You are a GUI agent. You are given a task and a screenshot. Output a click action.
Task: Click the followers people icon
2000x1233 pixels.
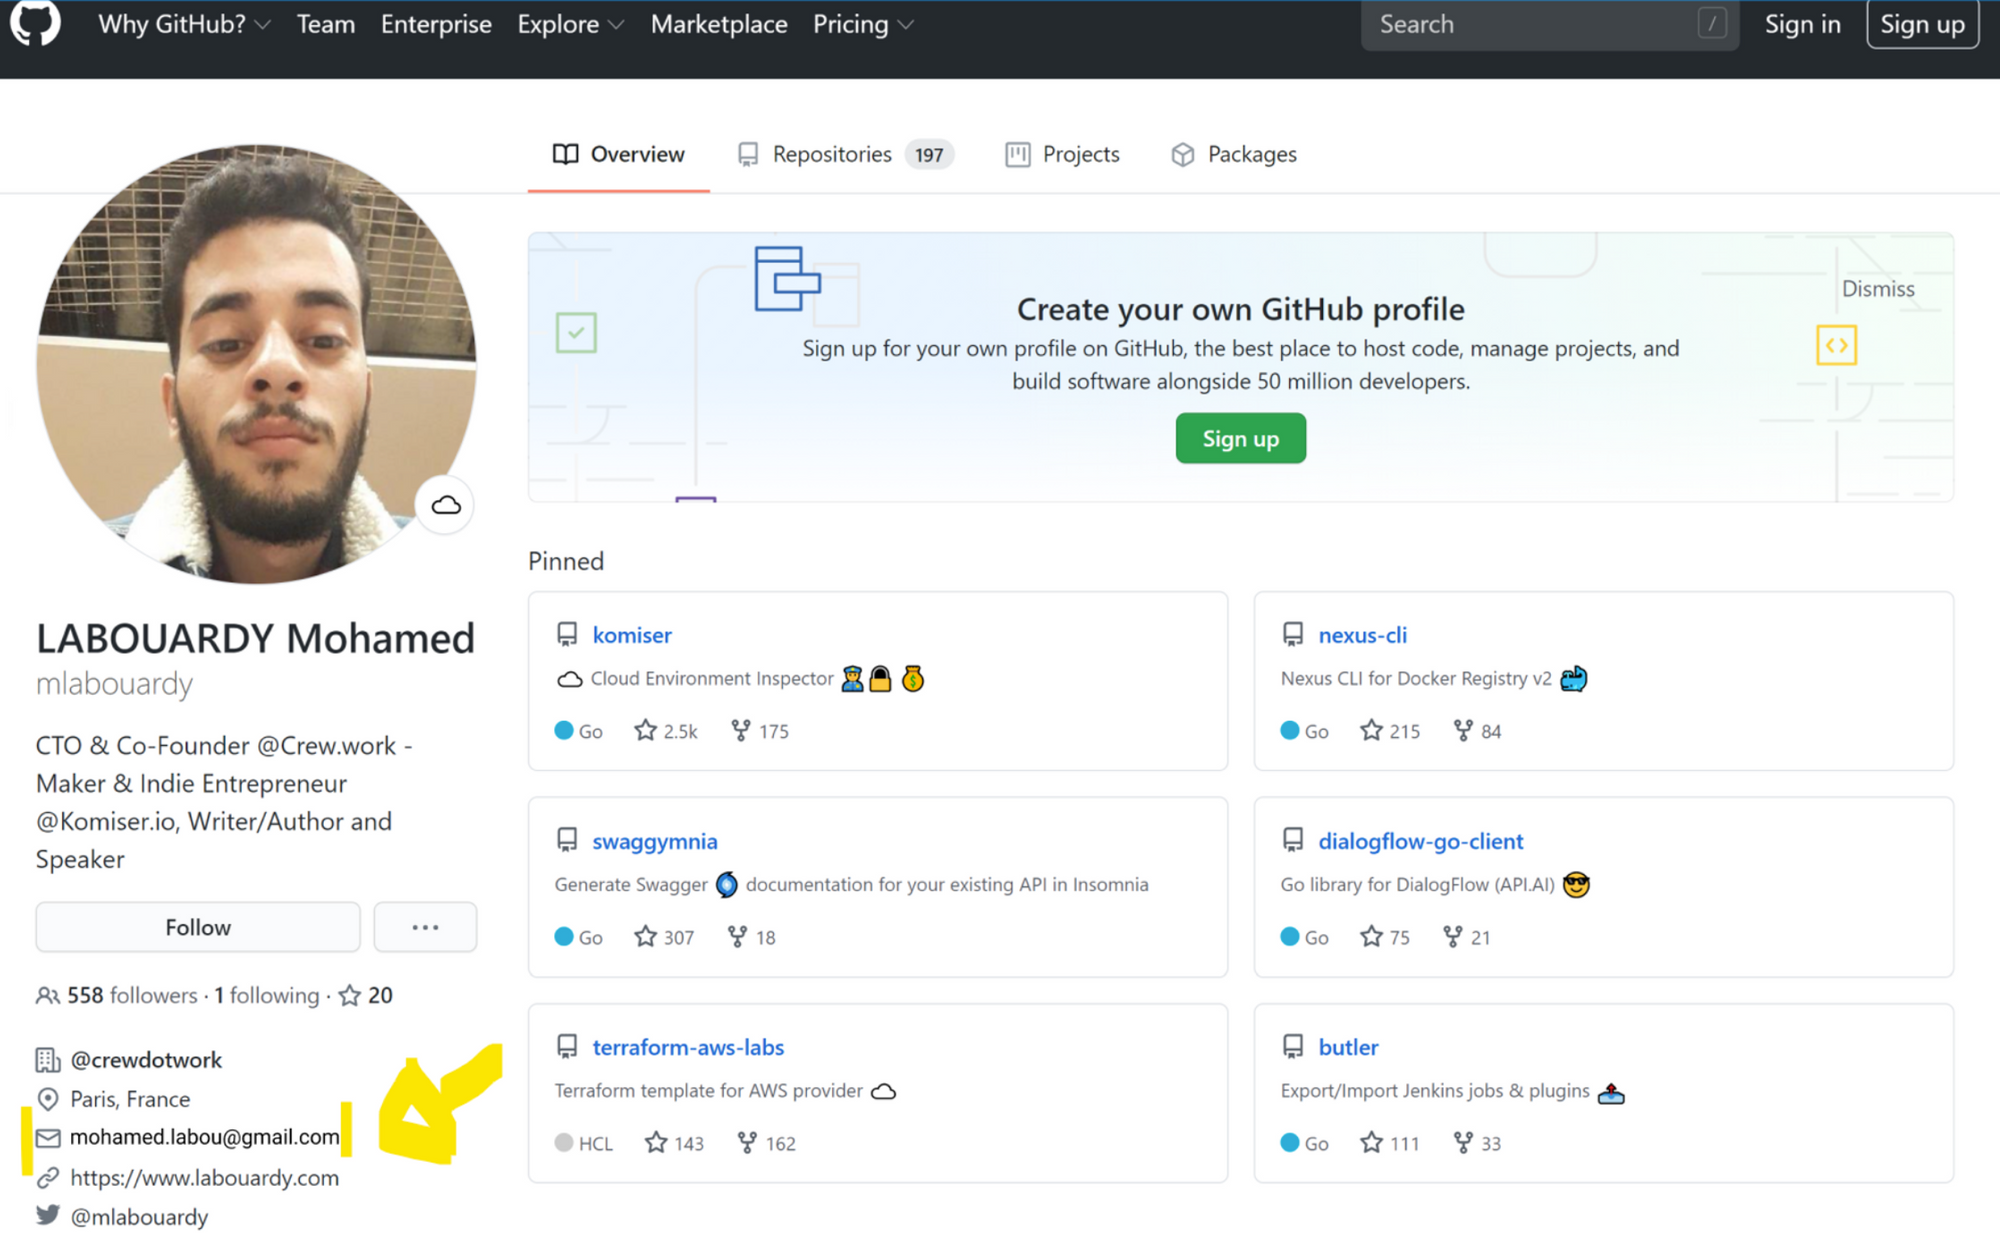[47, 996]
